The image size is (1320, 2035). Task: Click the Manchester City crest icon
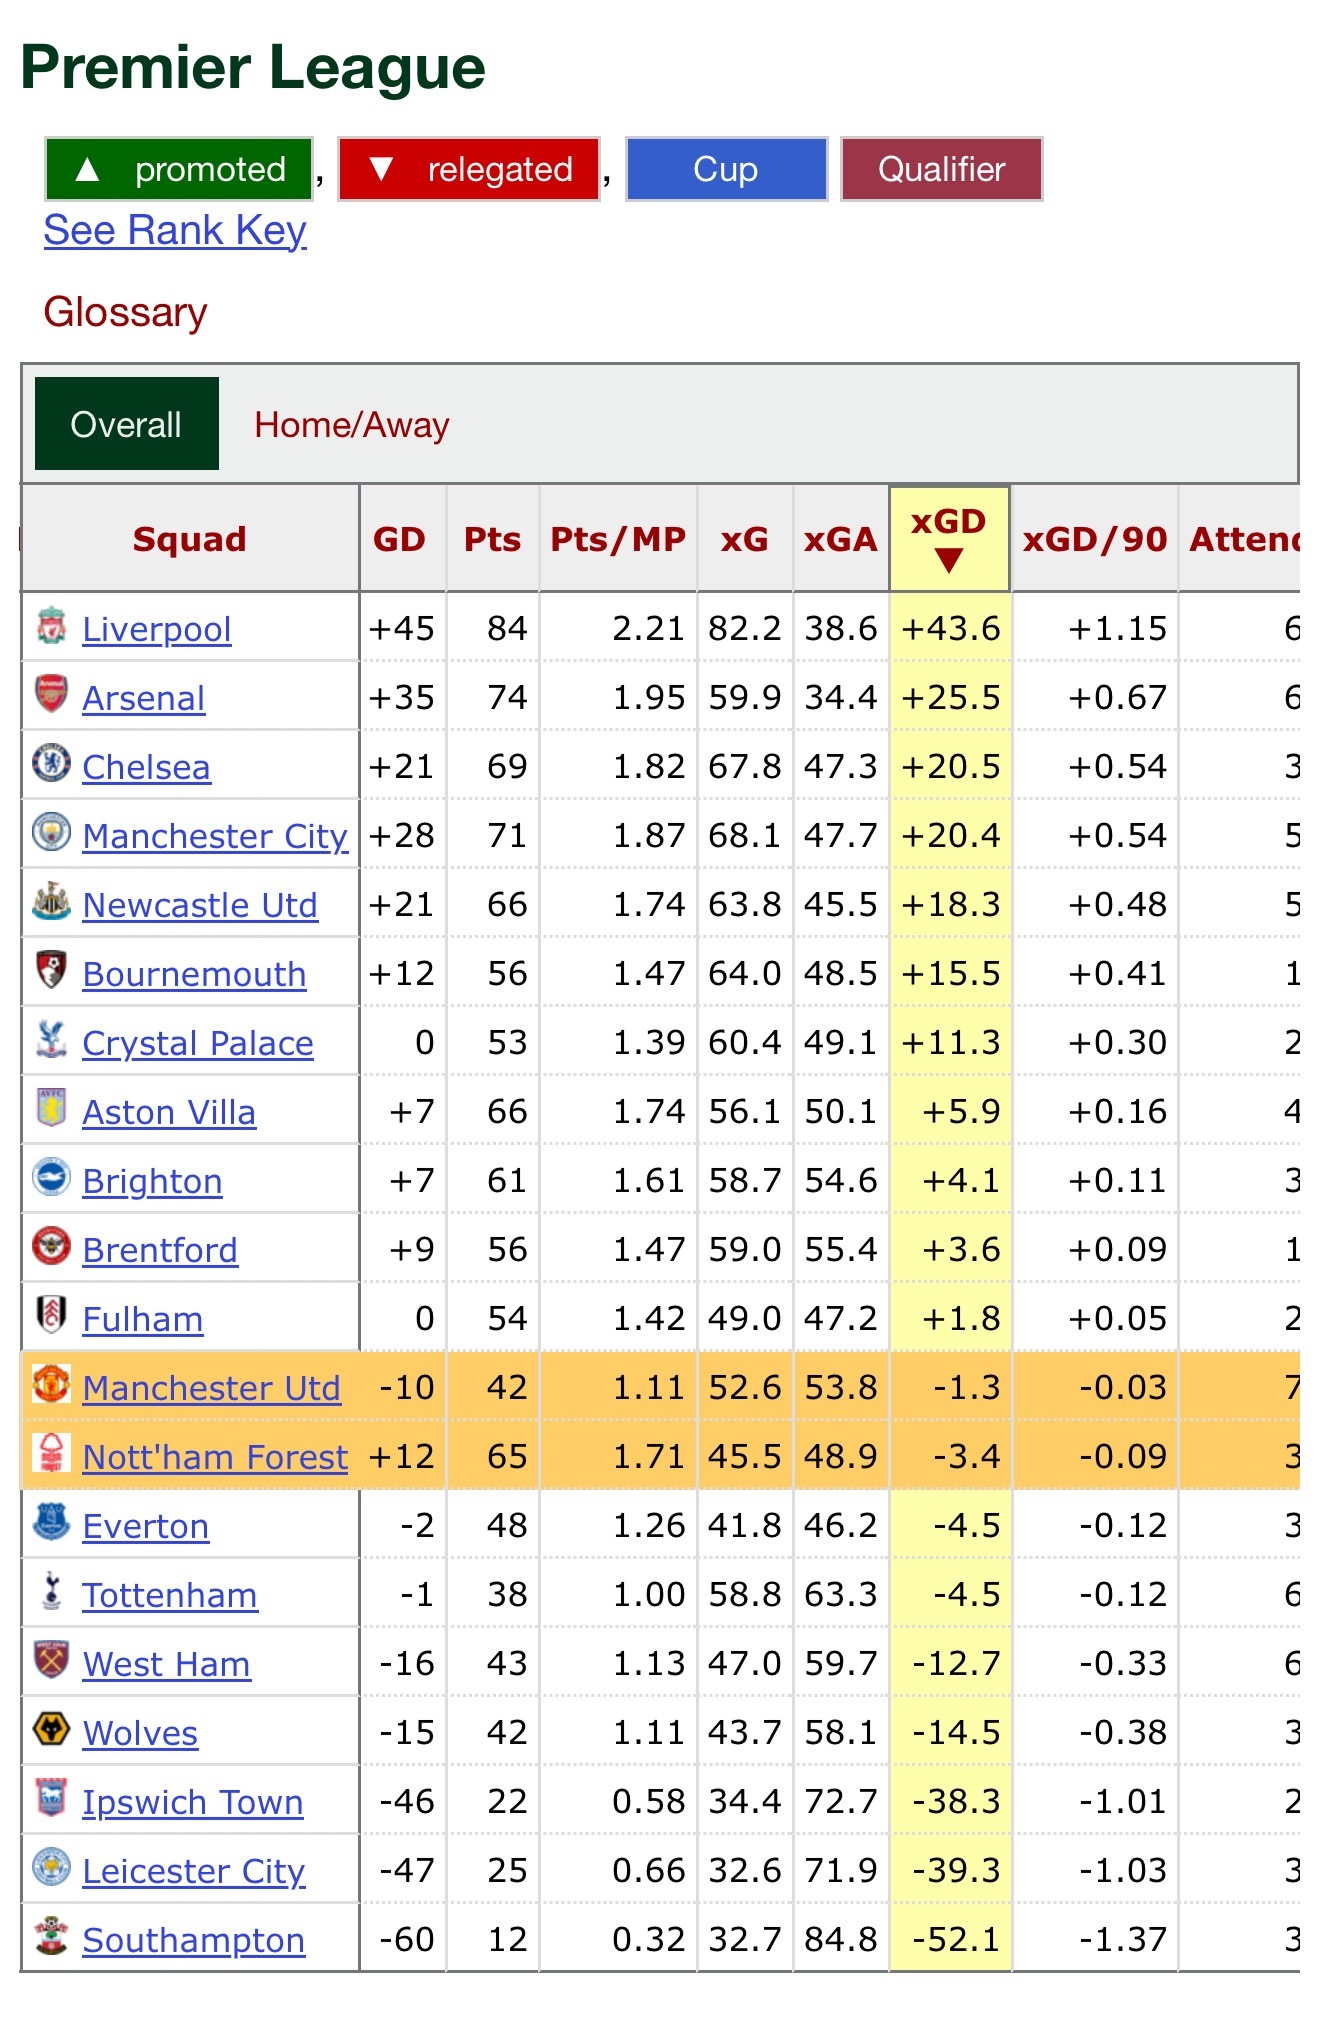point(51,832)
